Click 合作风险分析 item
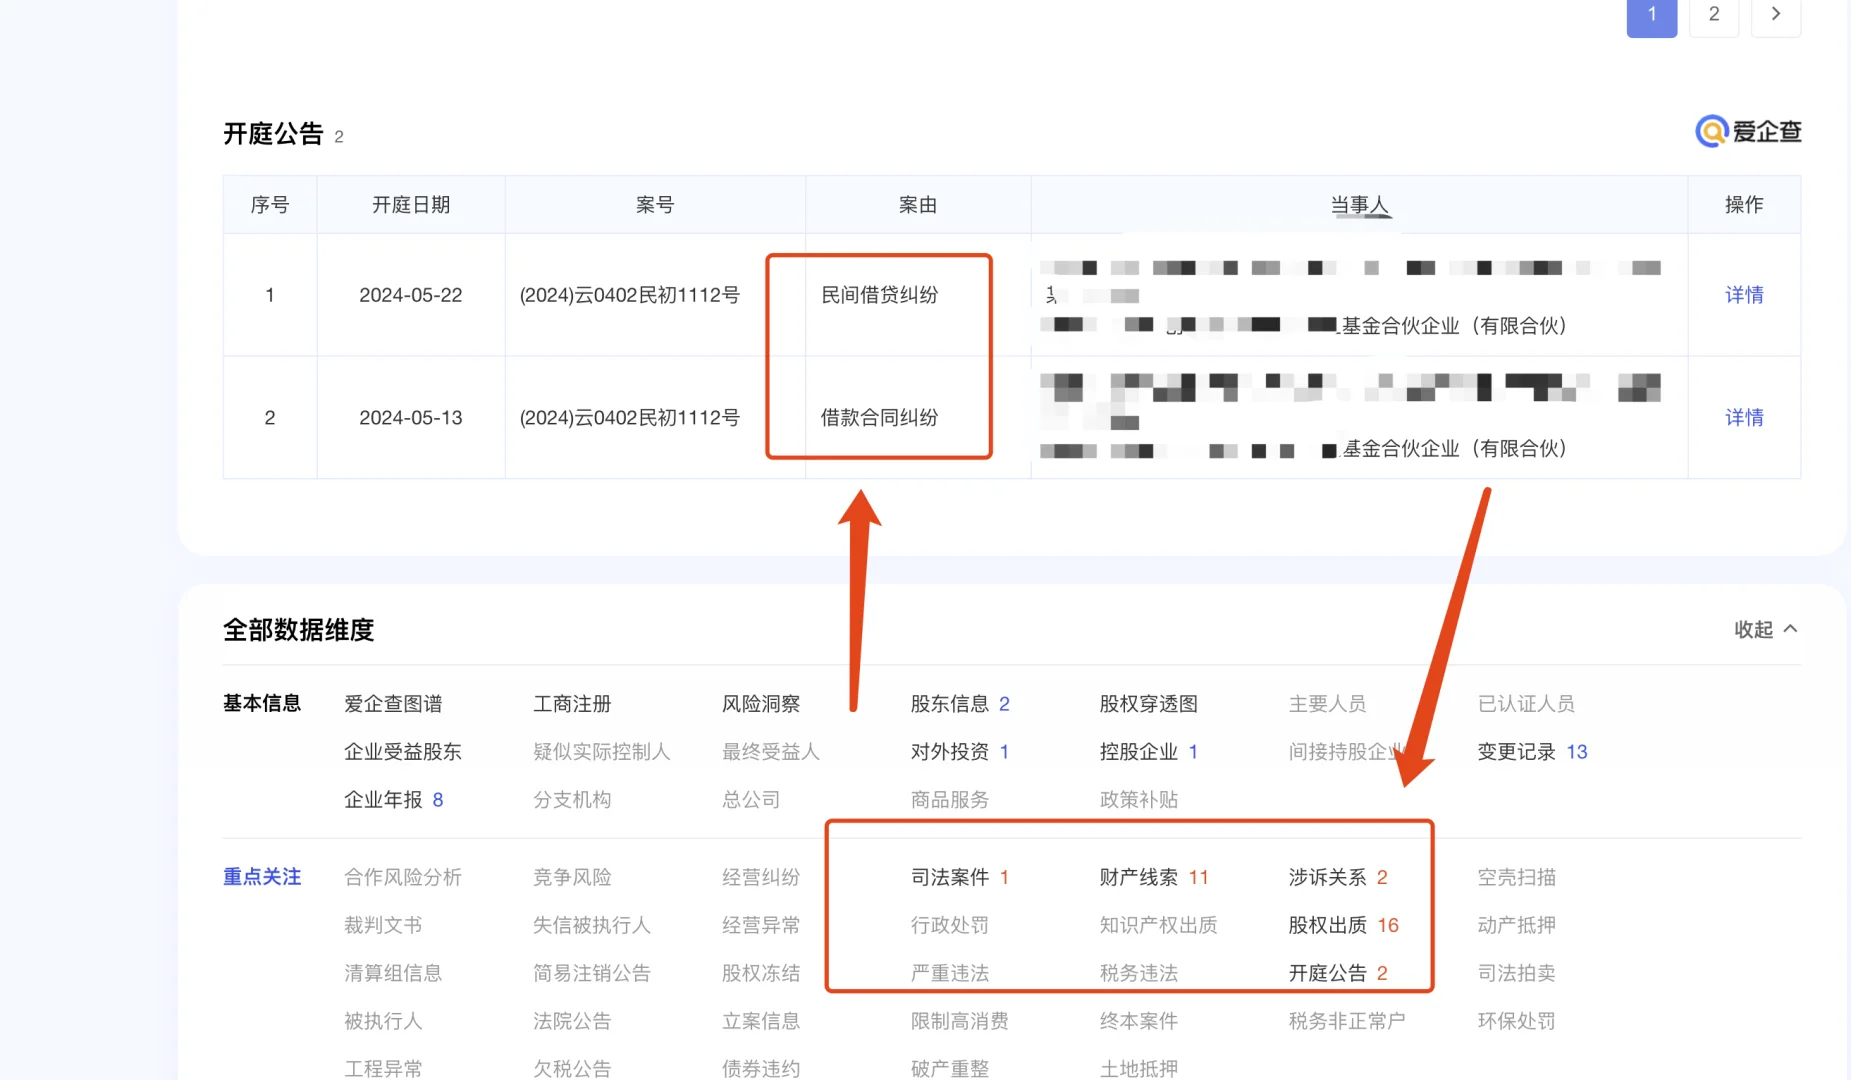Viewport: 1851px width, 1080px height. [403, 877]
